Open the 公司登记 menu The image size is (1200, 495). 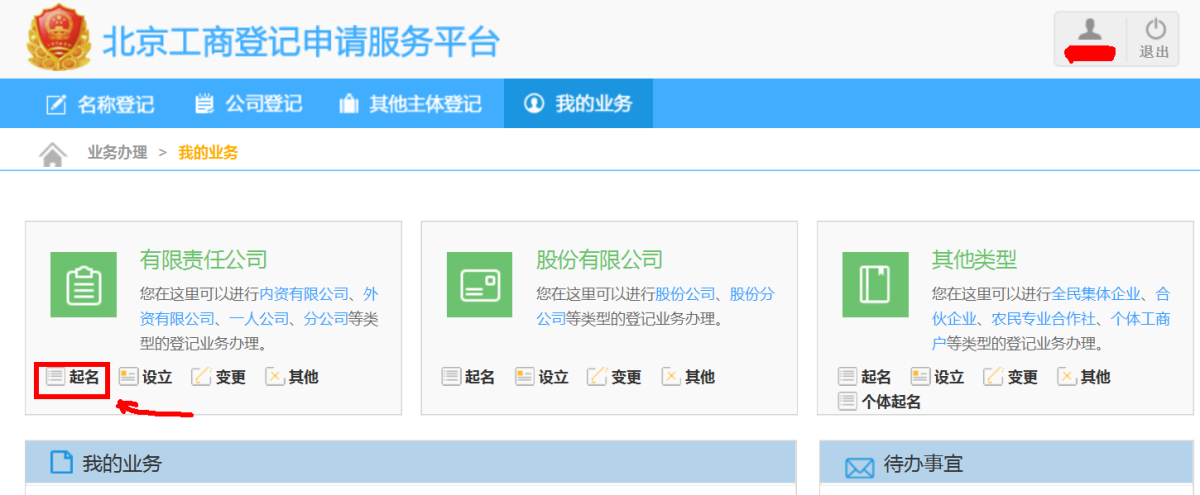[x=248, y=104]
